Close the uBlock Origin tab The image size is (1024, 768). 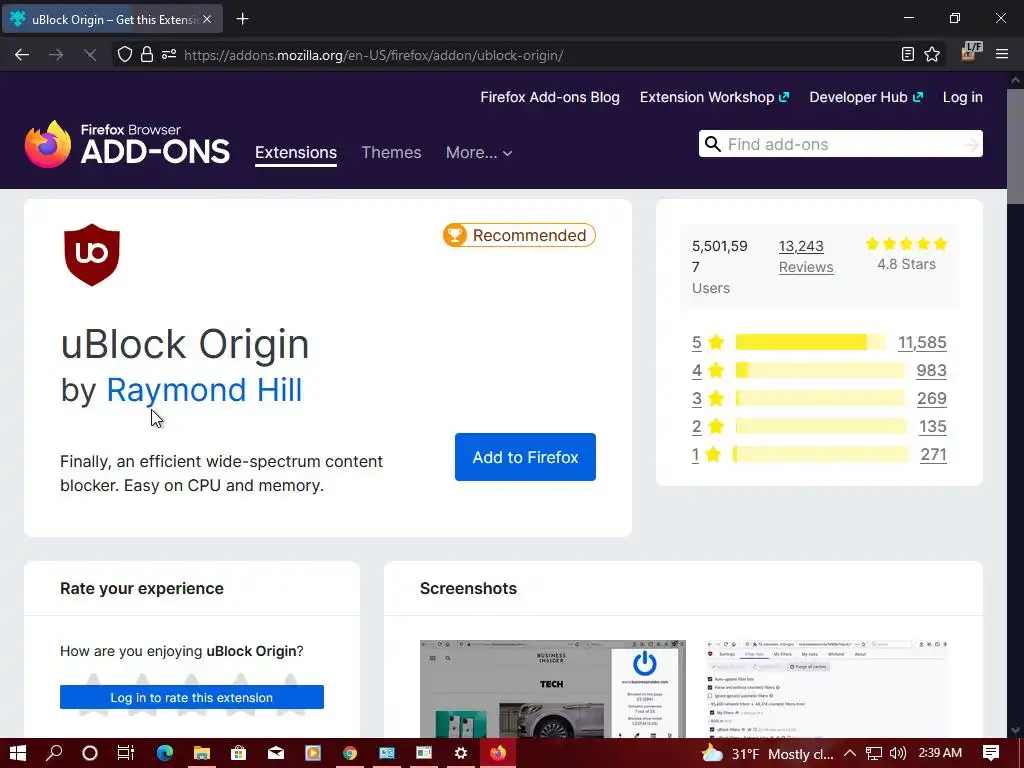[207, 19]
